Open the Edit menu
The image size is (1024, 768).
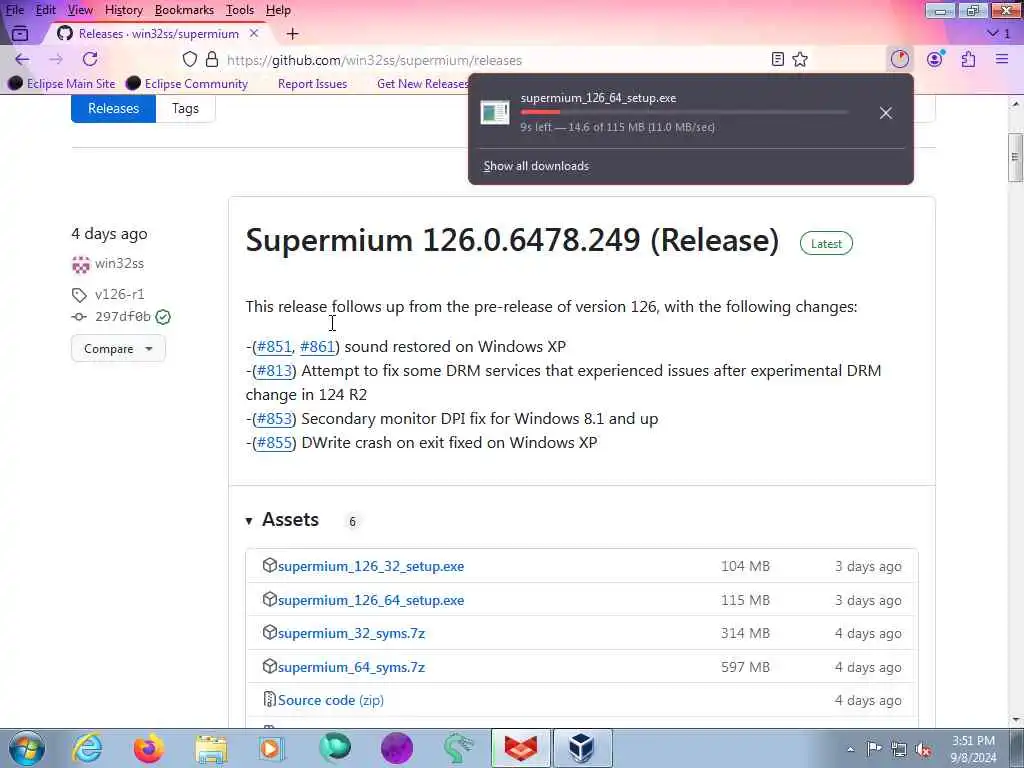(45, 10)
